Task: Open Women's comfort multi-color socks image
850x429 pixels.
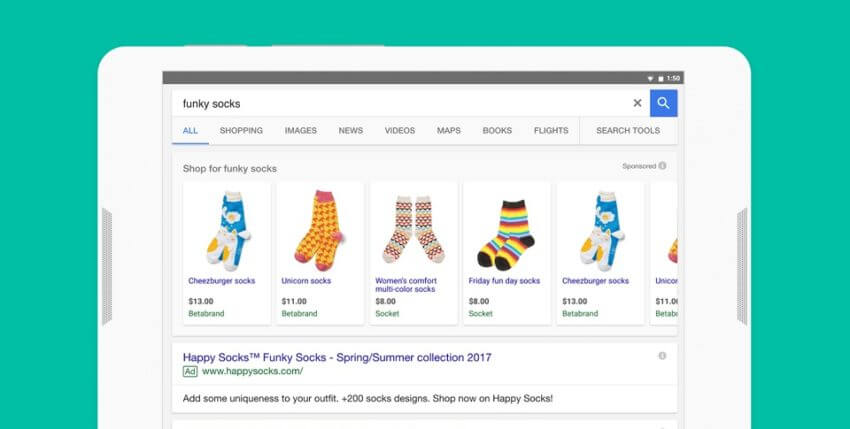Action: [414, 229]
